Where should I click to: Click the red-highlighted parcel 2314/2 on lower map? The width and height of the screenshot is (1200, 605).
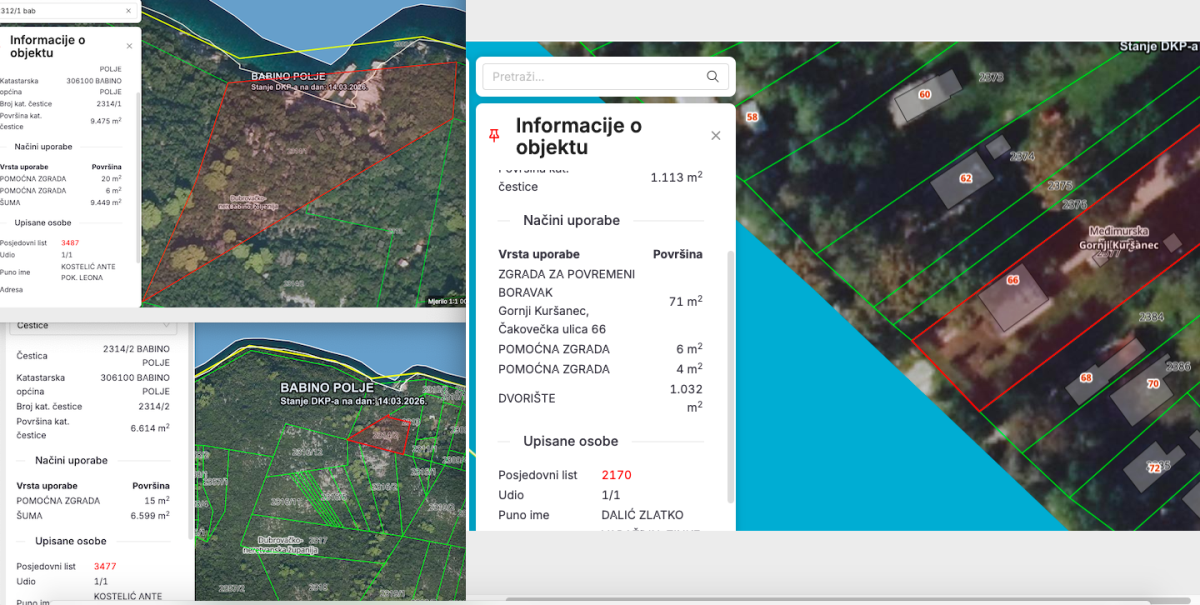click(383, 436)
